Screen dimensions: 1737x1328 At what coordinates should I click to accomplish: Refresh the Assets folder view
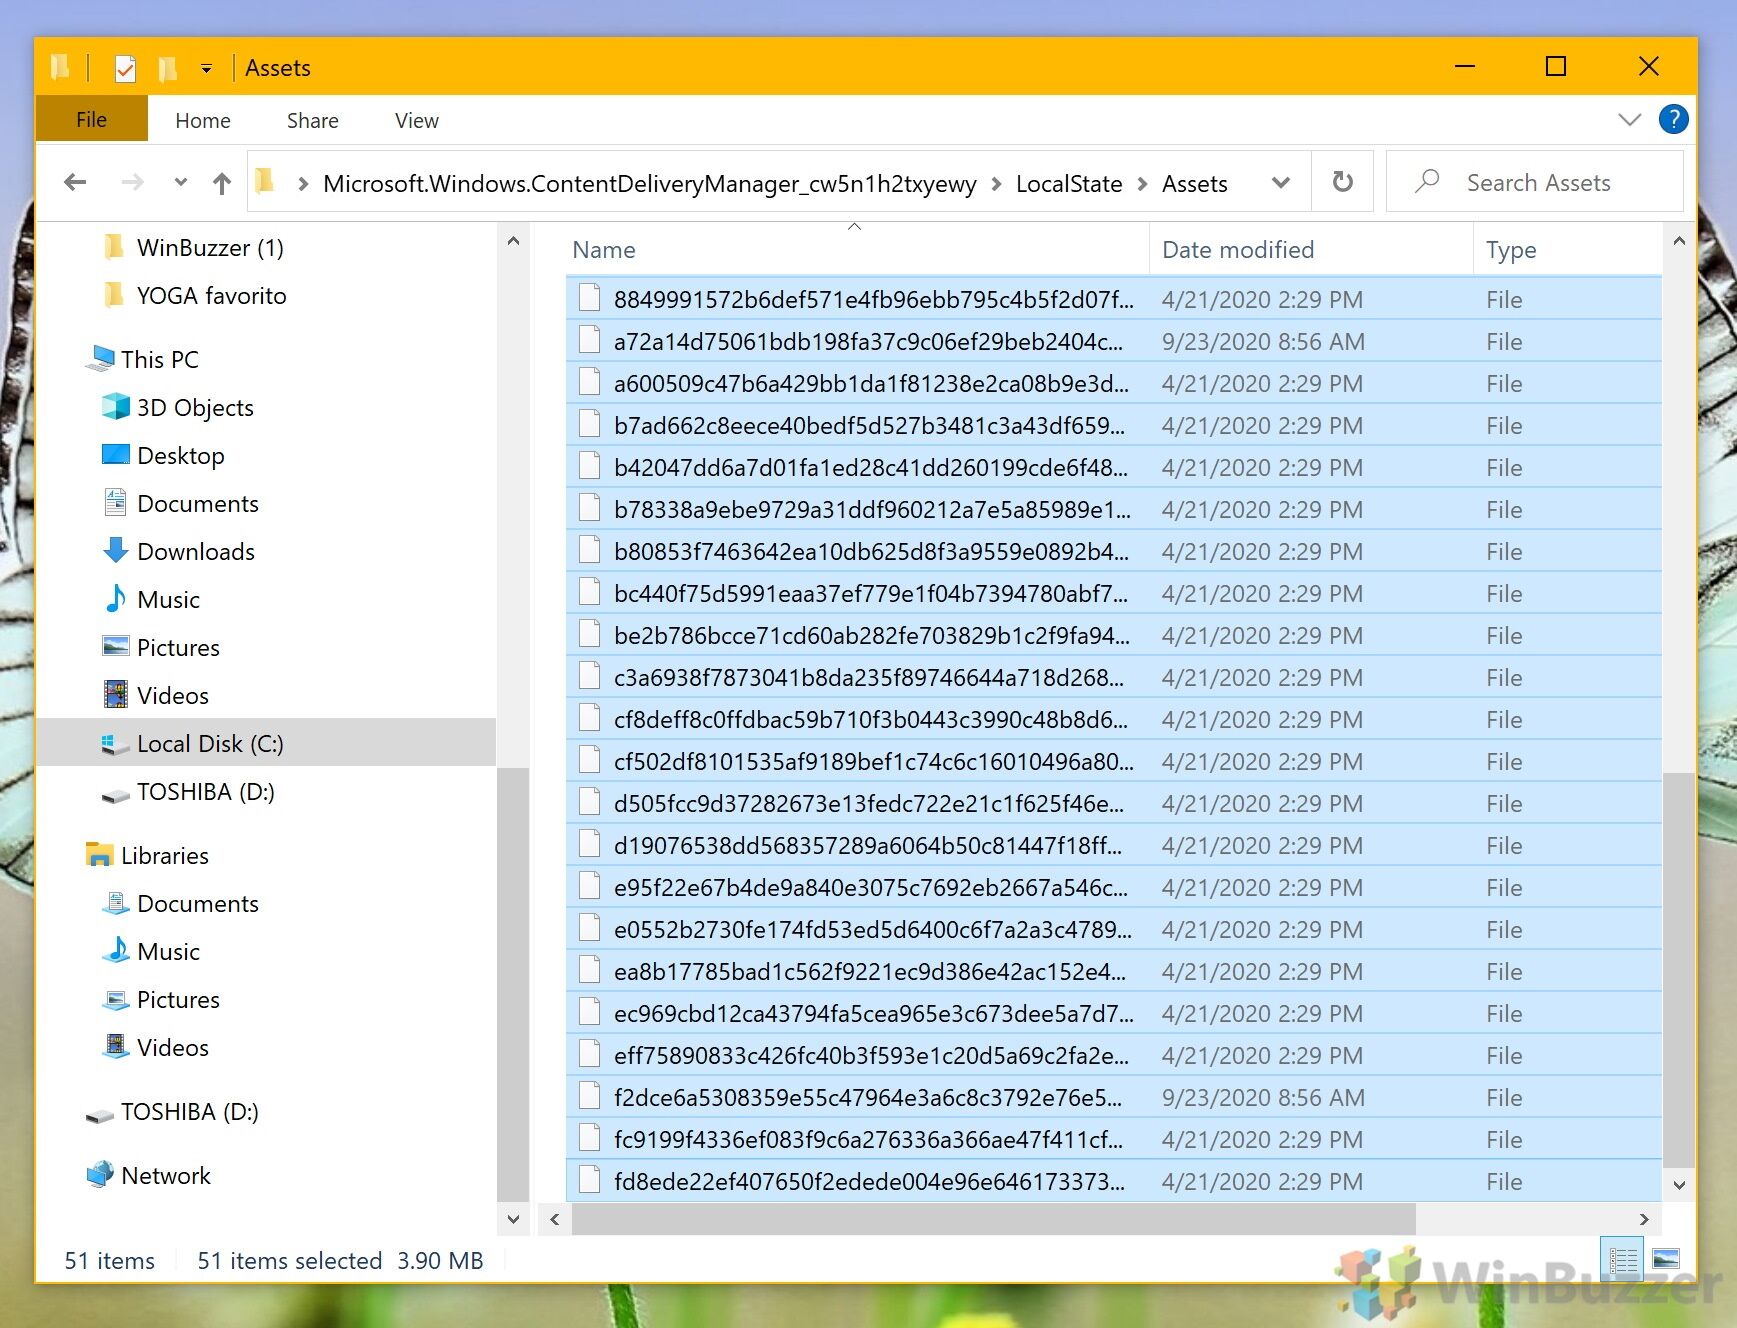[x=1342, y=182]
